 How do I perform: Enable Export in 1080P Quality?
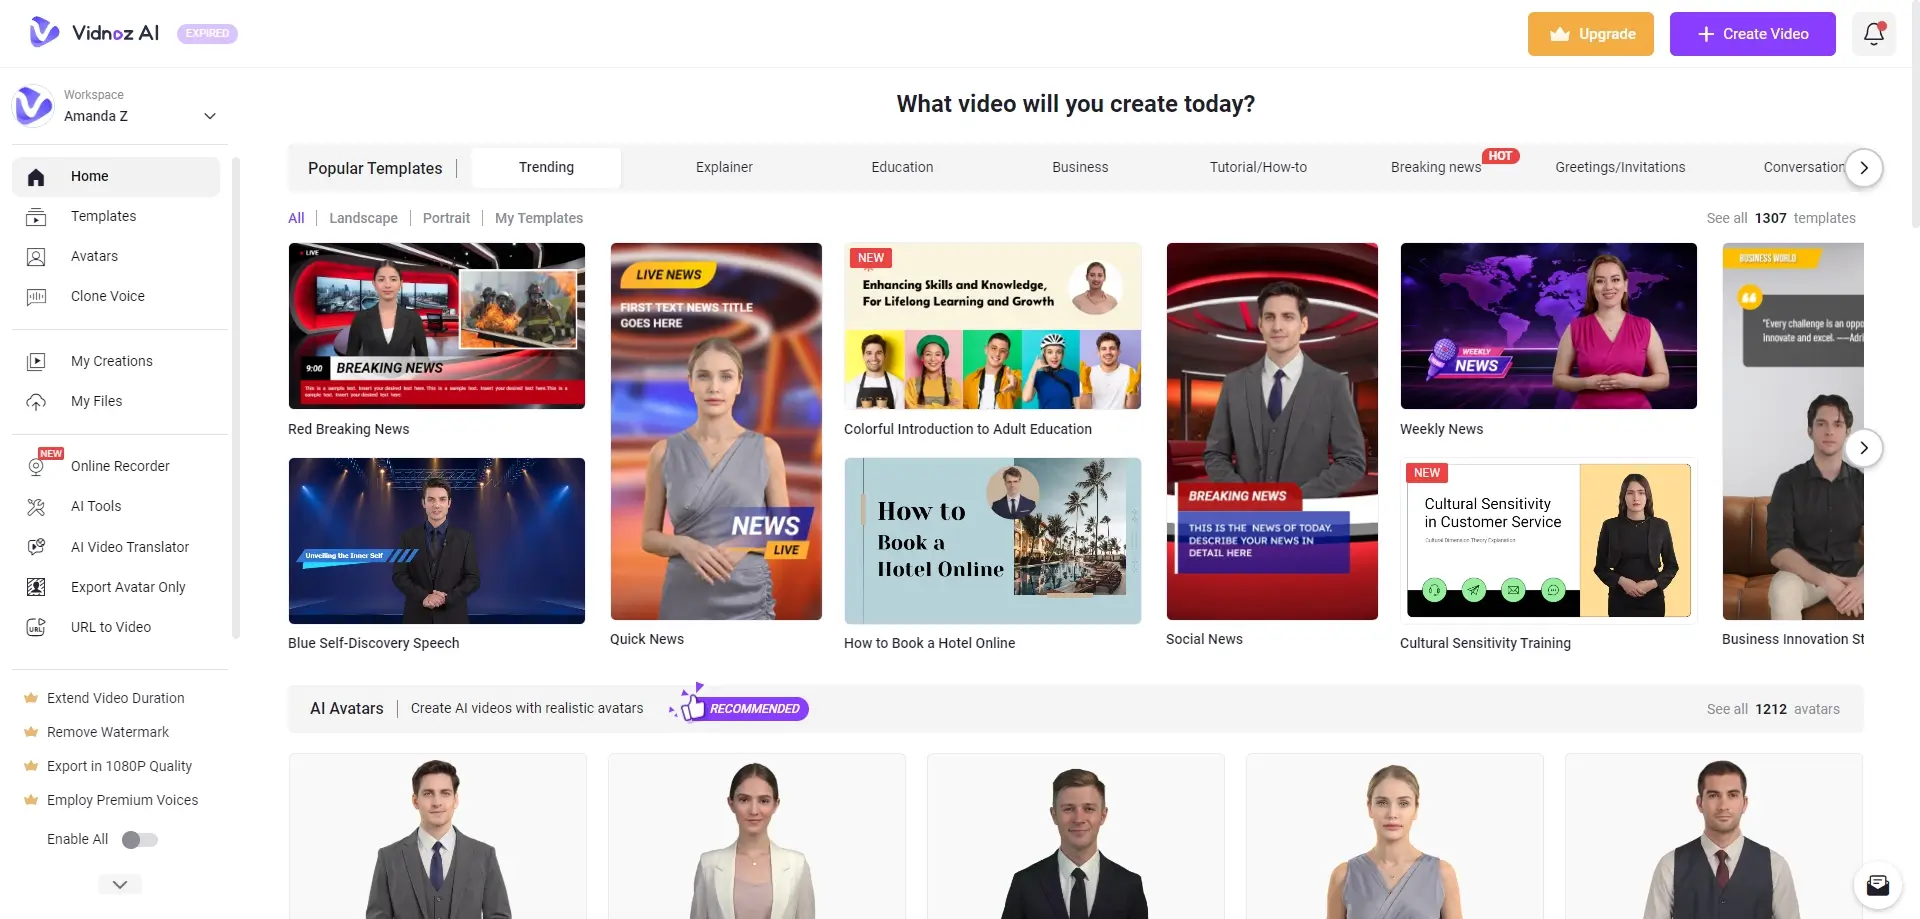(119, 766)
